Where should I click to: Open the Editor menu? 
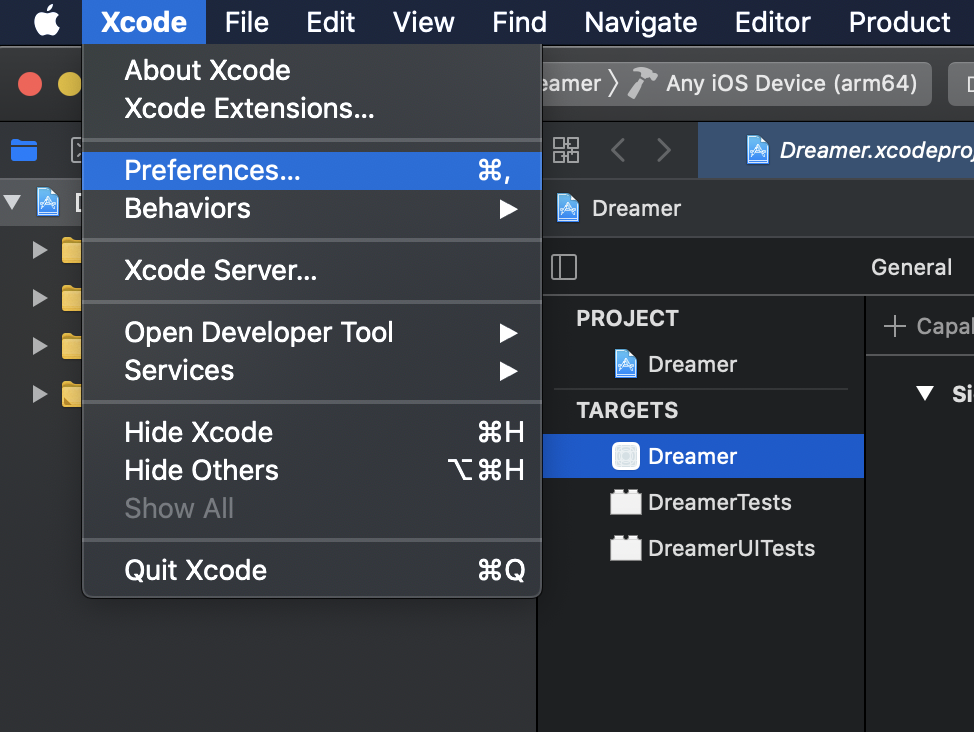point(773,22)
